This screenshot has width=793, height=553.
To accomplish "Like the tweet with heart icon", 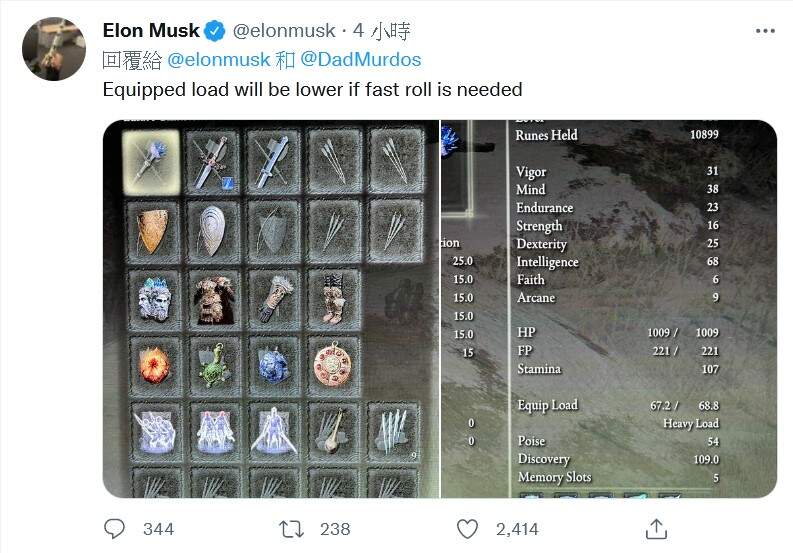I will [467, 528].
